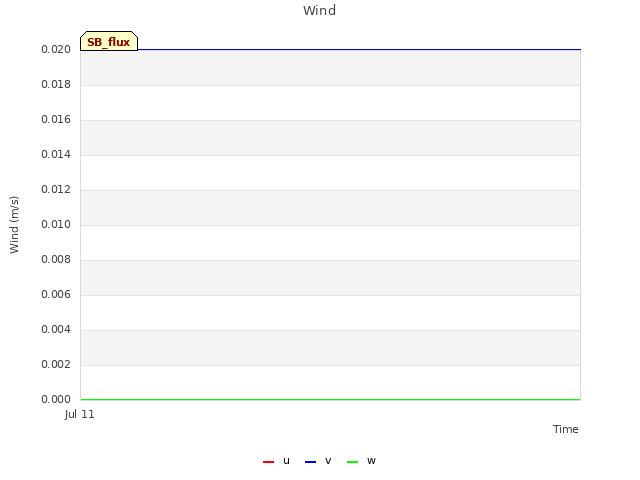Click the red u legend swatch
Viewport: 640px width, 480px height.
(x=268, y=462)
